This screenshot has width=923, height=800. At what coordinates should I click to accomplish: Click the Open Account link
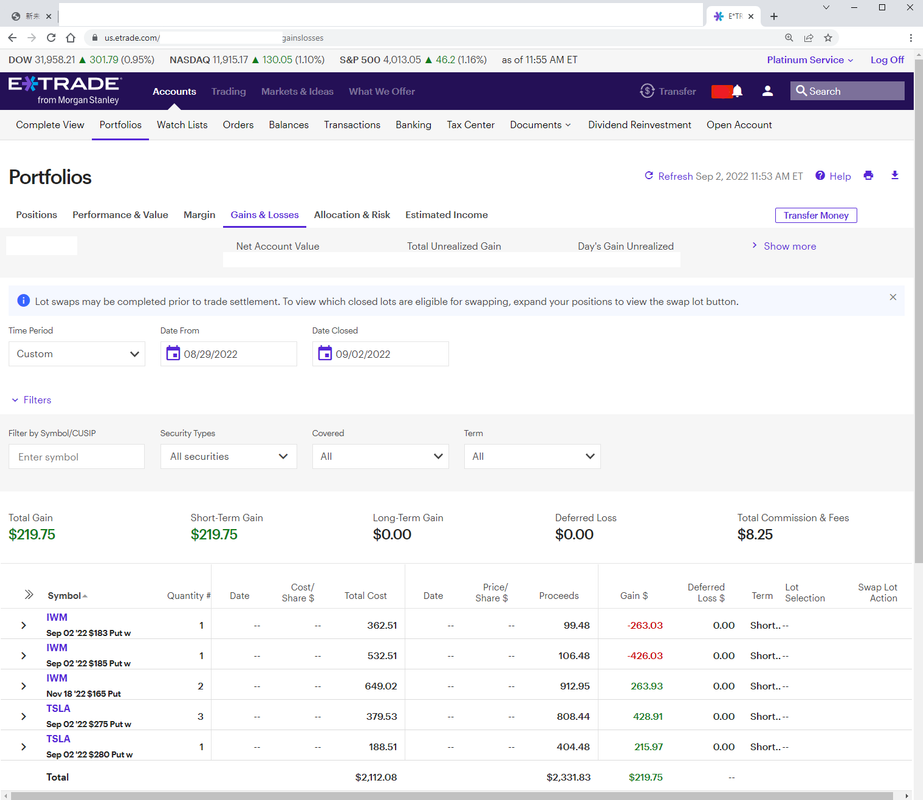pos(739,125)
